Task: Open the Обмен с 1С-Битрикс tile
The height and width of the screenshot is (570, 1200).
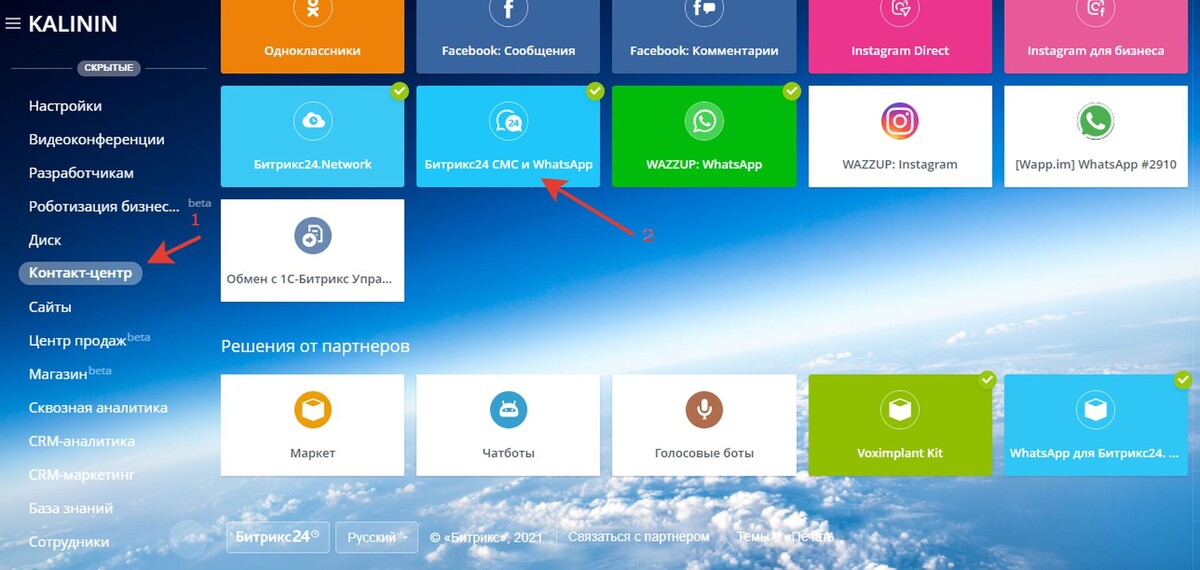Action: tap(313, 250)
